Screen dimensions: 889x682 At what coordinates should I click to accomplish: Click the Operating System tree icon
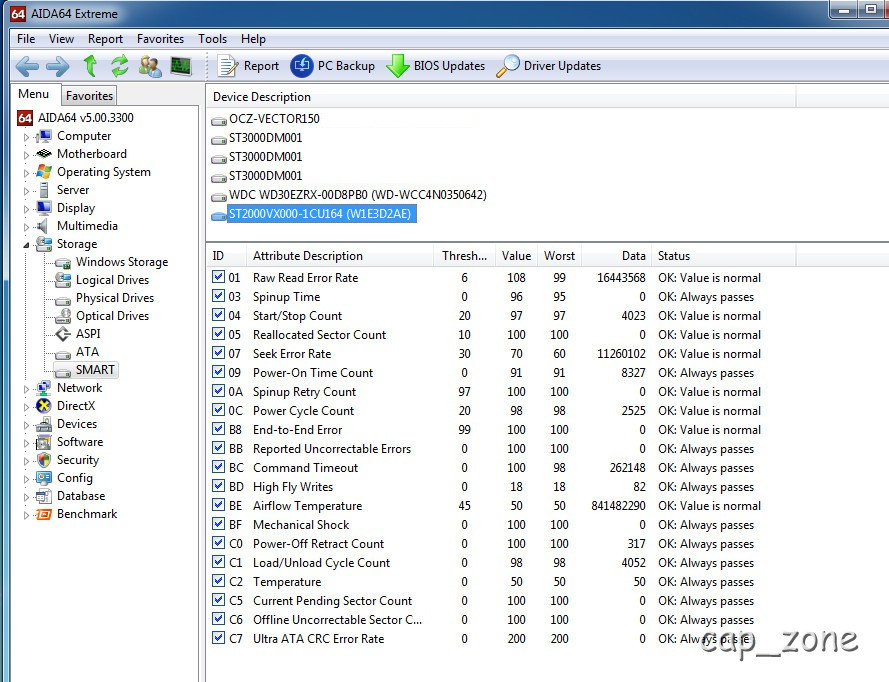click(44, 172)
